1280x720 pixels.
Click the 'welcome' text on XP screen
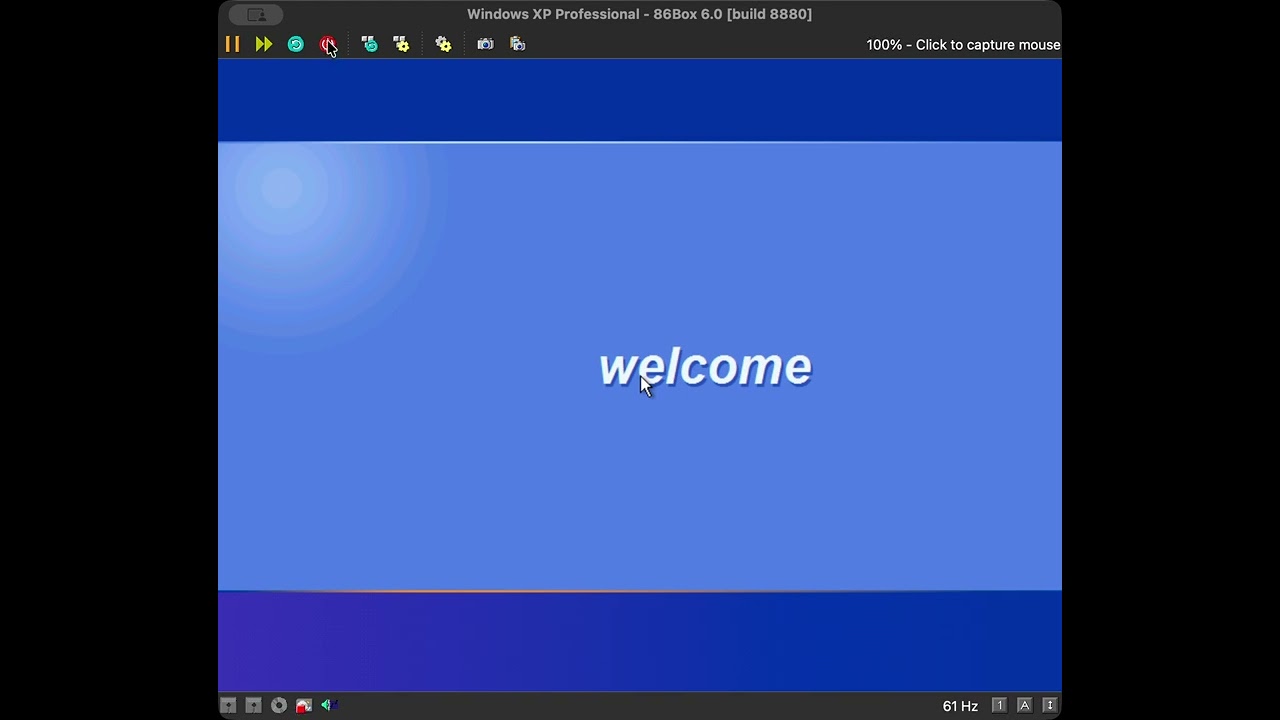705,367
